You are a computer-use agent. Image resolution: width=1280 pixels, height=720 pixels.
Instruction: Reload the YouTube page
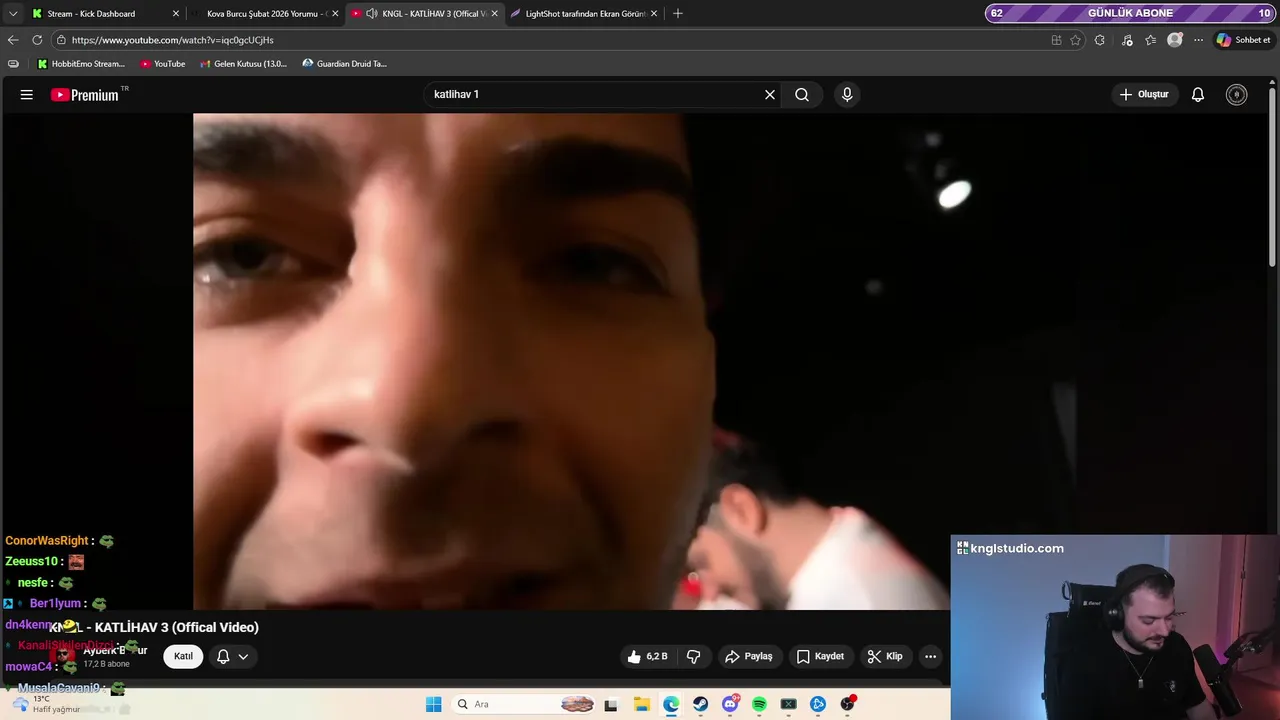[x=37, y=40]
